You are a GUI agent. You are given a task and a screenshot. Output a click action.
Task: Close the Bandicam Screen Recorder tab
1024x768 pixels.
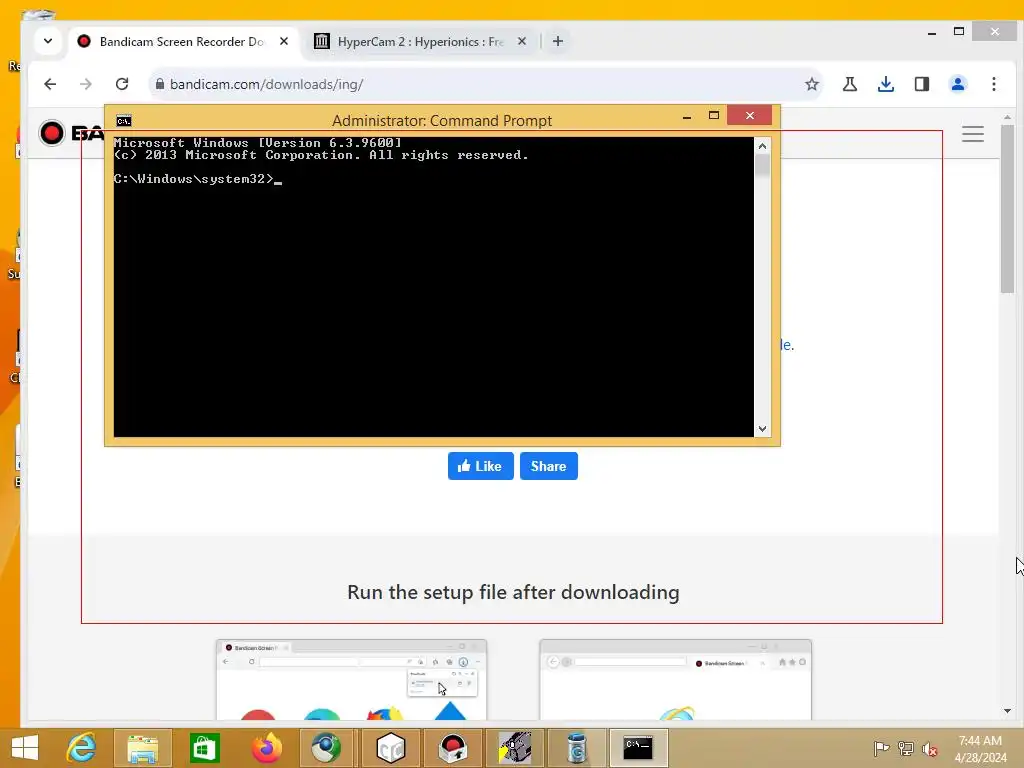coord(284,41)
